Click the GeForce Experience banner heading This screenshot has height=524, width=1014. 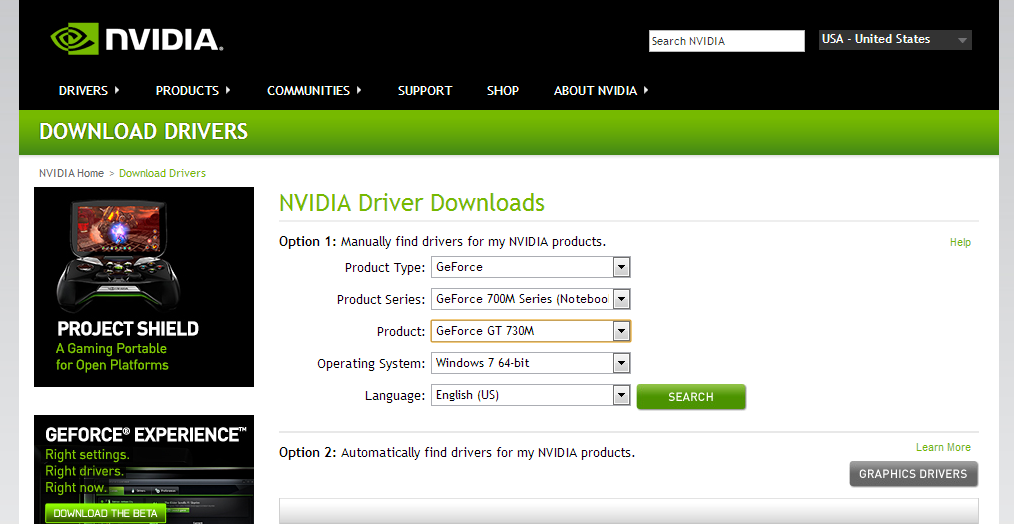pyautogui.click(x=146, y=435)
